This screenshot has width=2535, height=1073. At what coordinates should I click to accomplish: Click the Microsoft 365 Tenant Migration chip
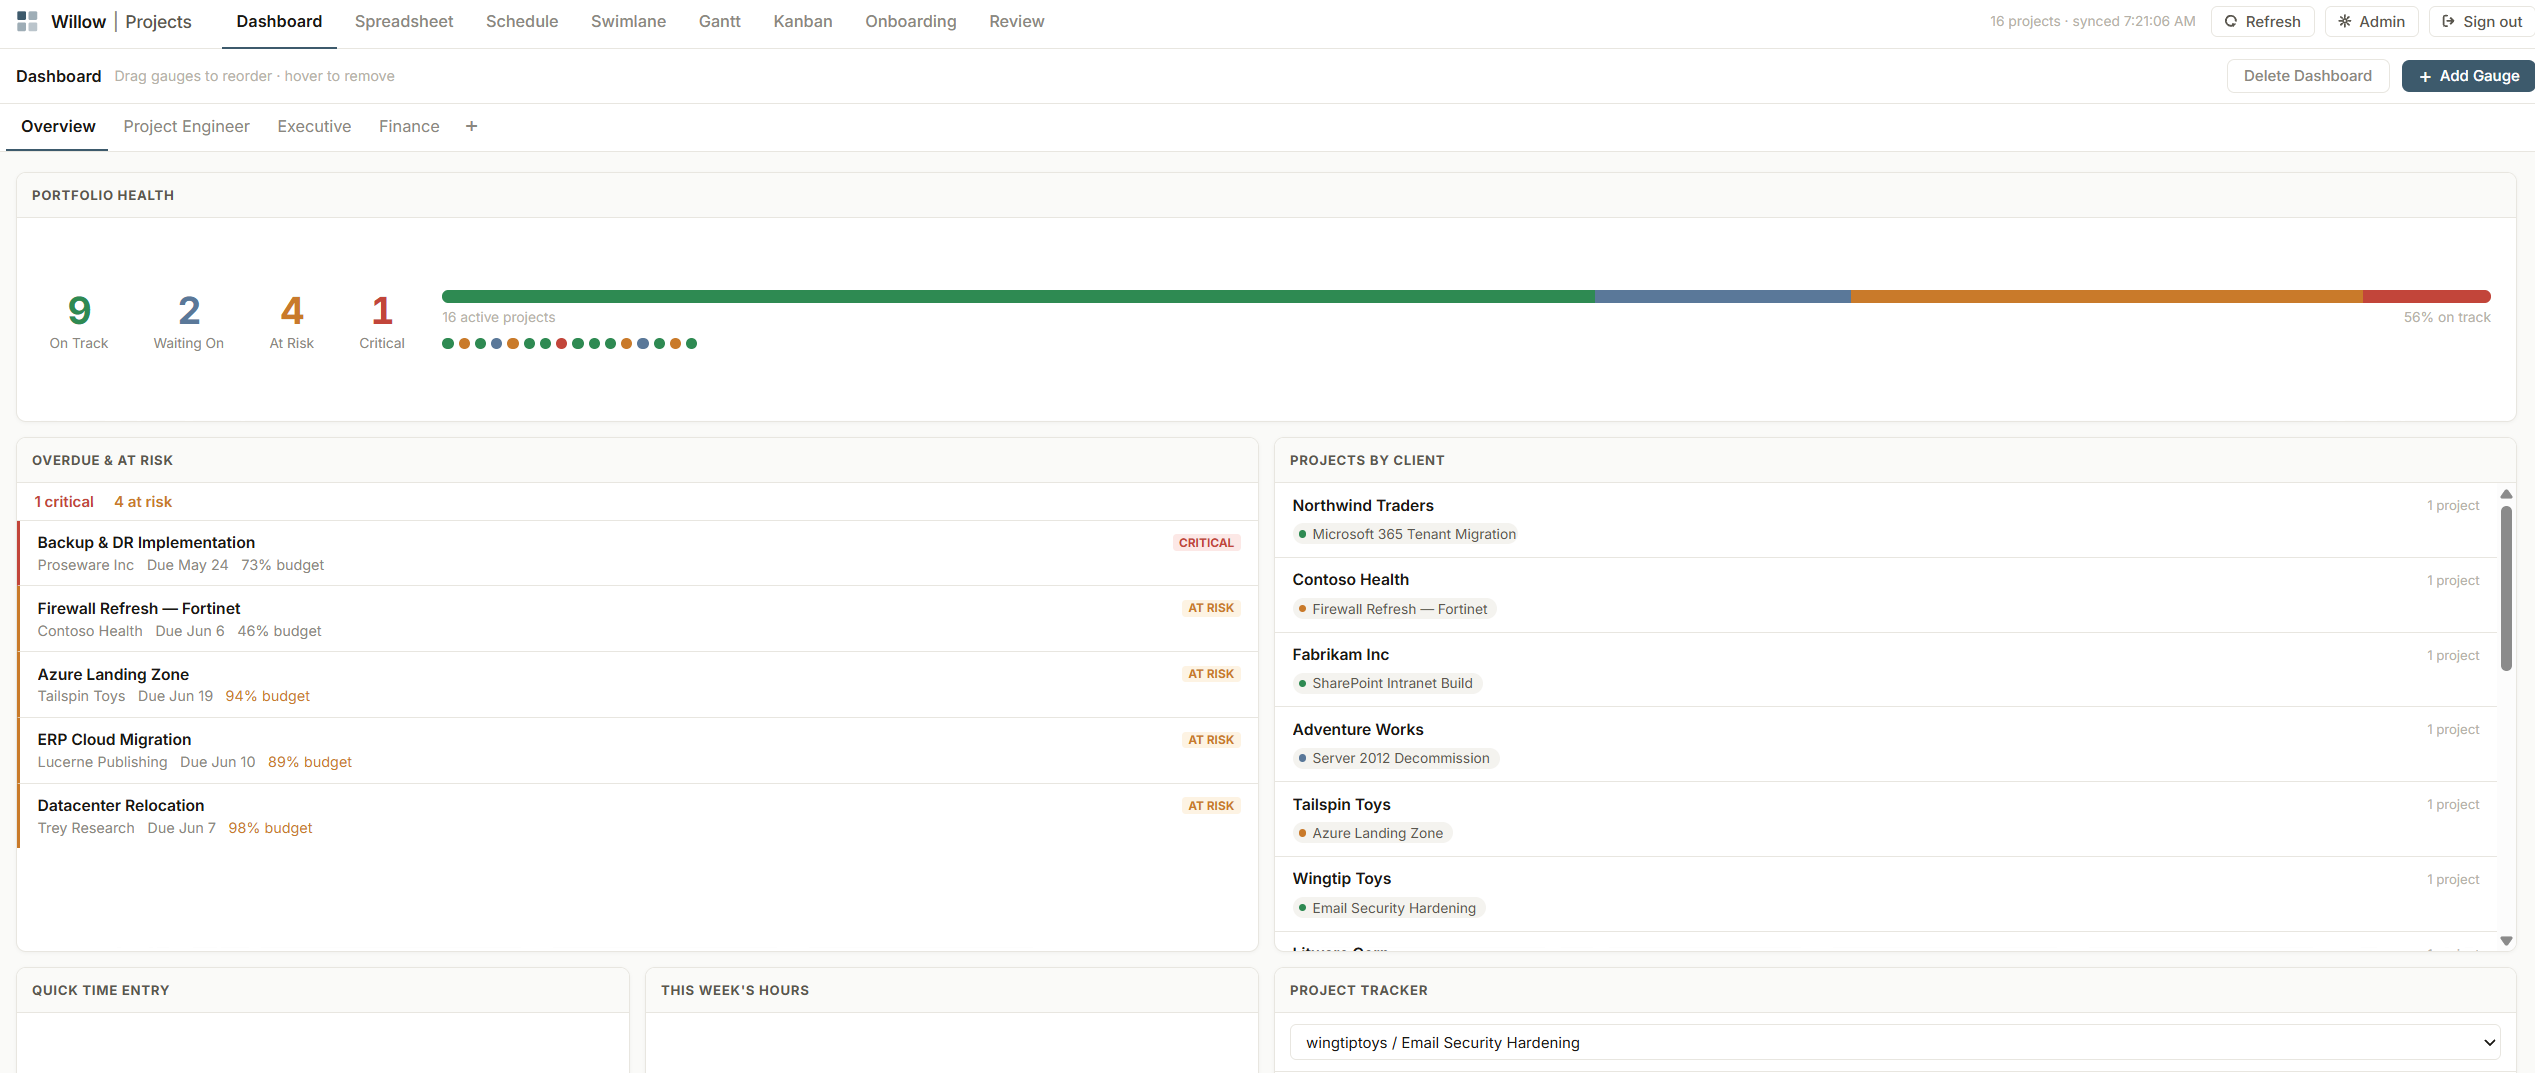tap(1407, 534)
